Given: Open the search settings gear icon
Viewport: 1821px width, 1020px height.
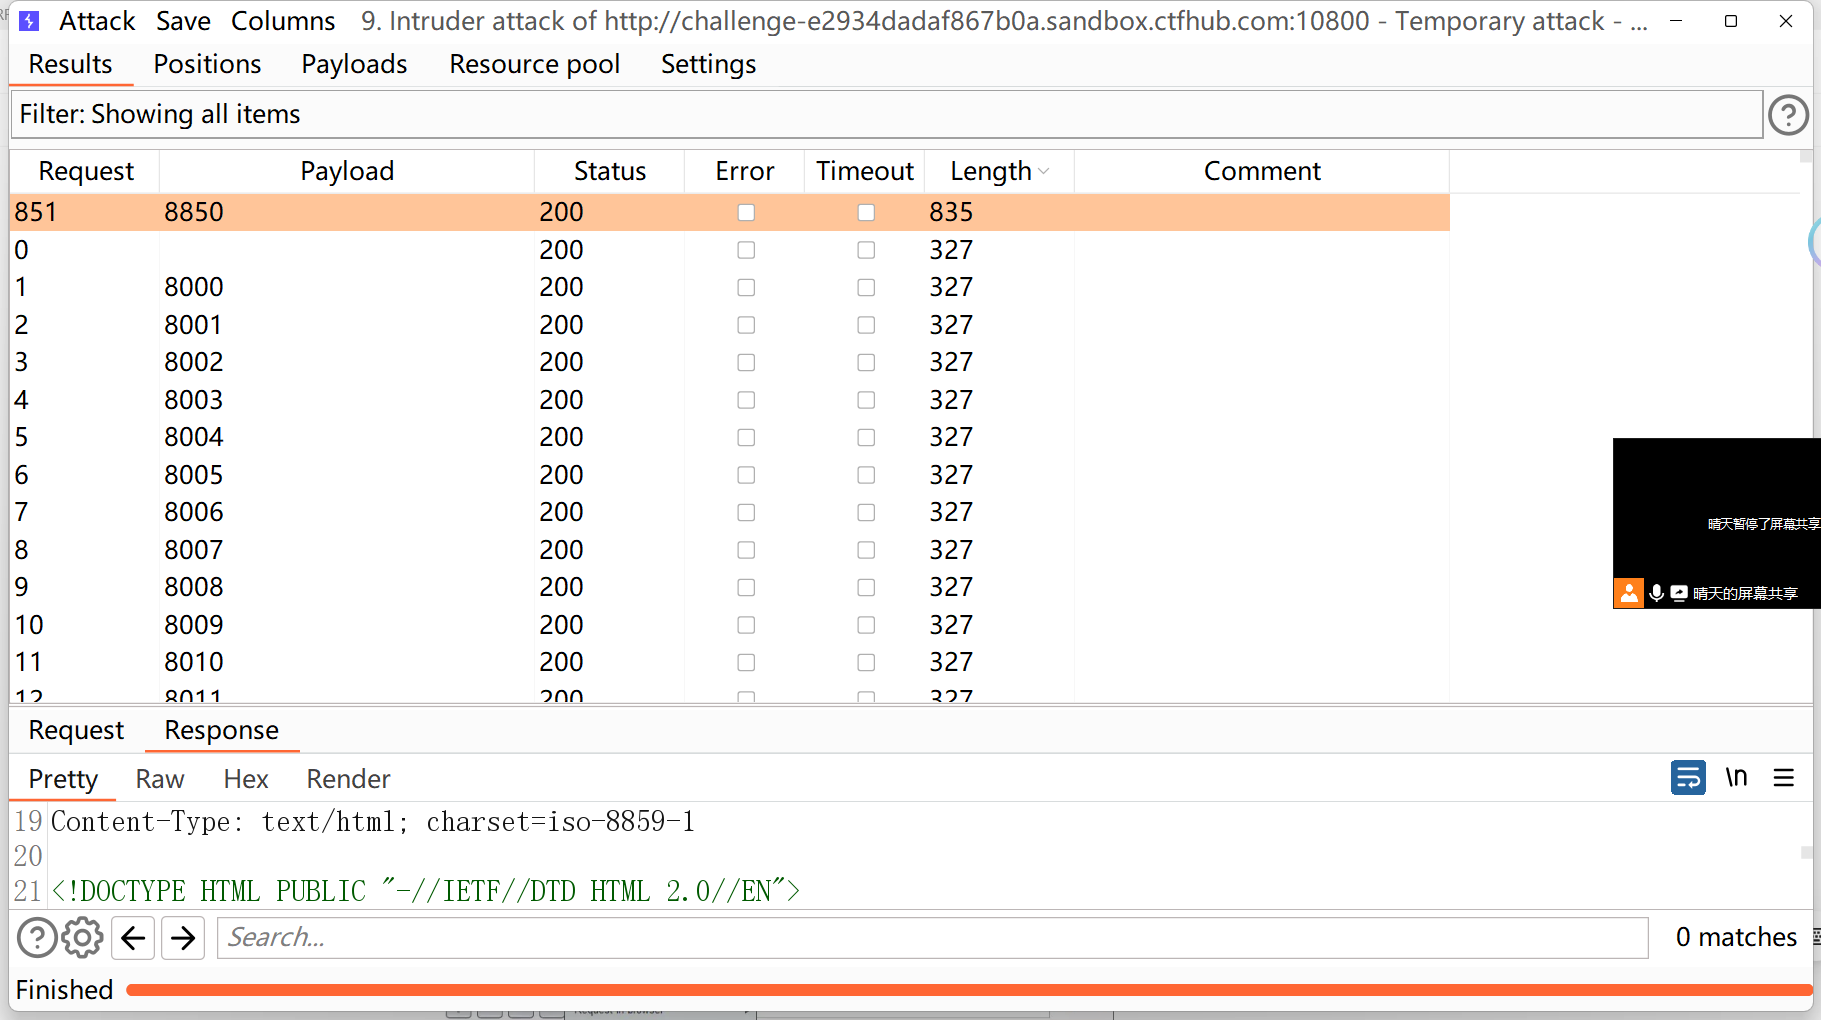Looking at the screenshot, I should coord(82,937).
